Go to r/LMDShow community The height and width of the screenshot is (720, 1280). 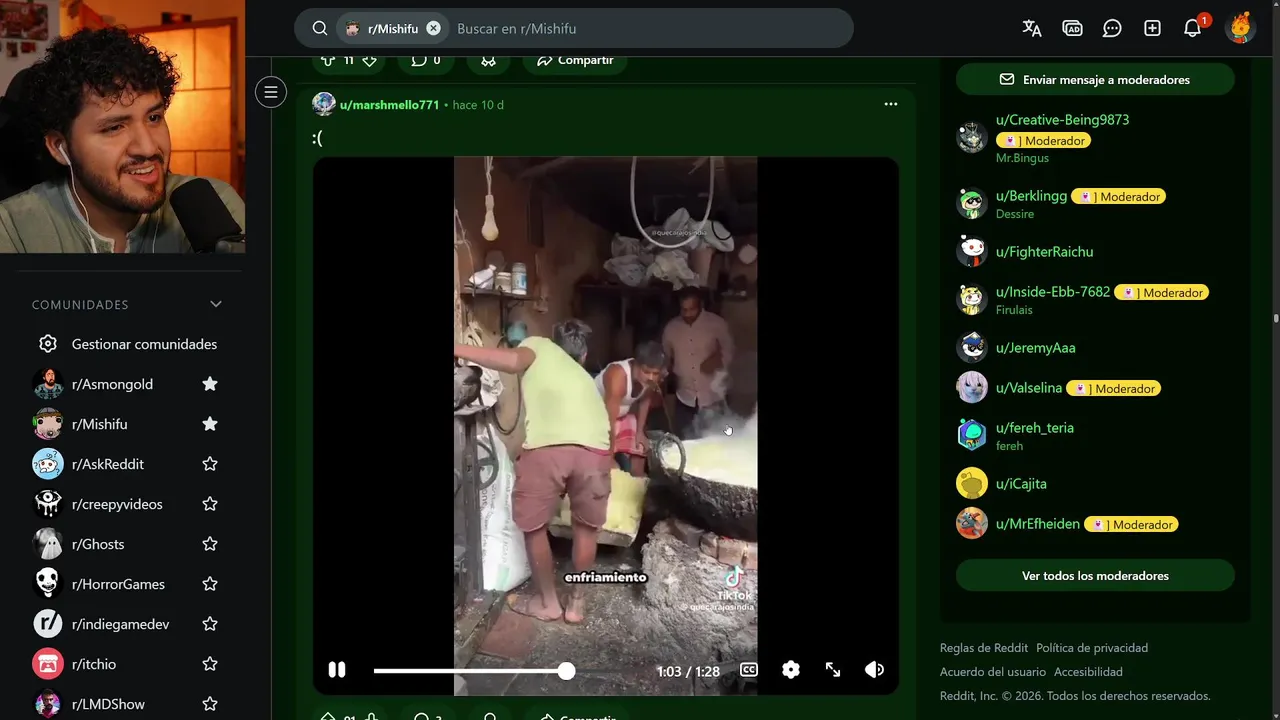108,704
